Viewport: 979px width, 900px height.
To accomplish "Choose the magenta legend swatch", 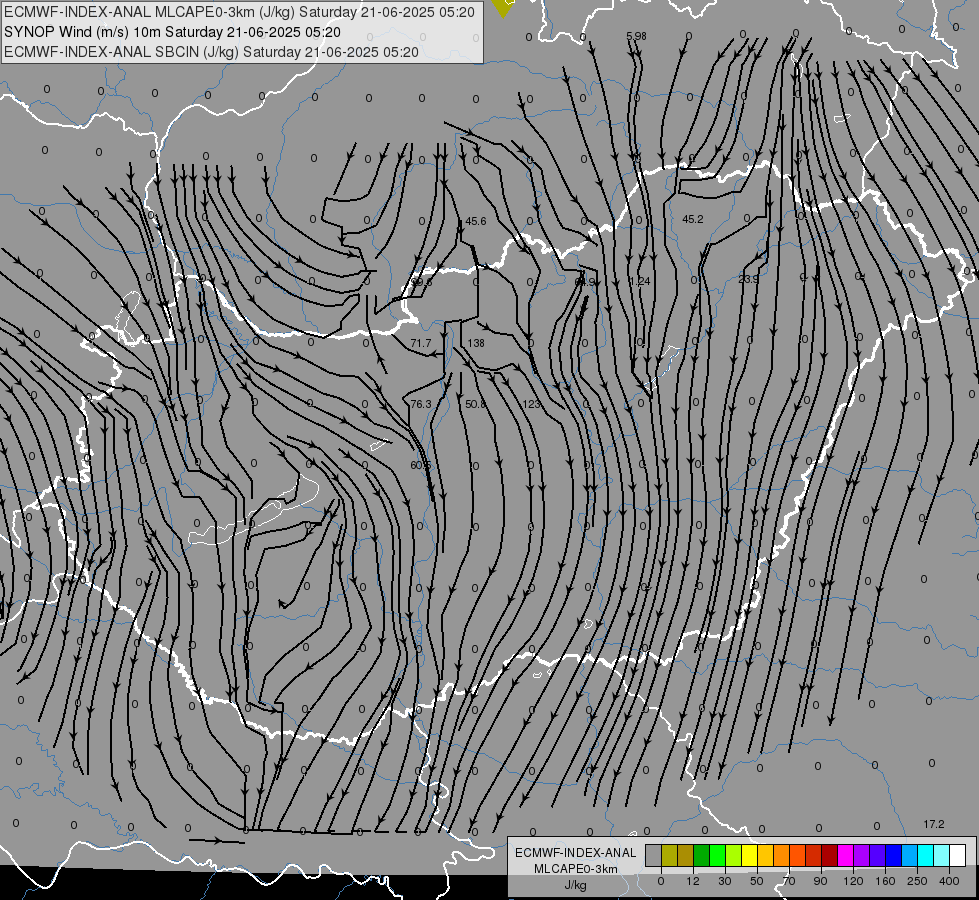I will (x=846, y=855).
